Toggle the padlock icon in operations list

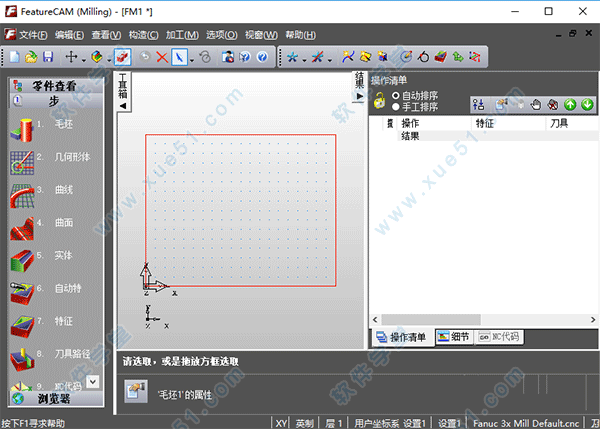(379, 101)
